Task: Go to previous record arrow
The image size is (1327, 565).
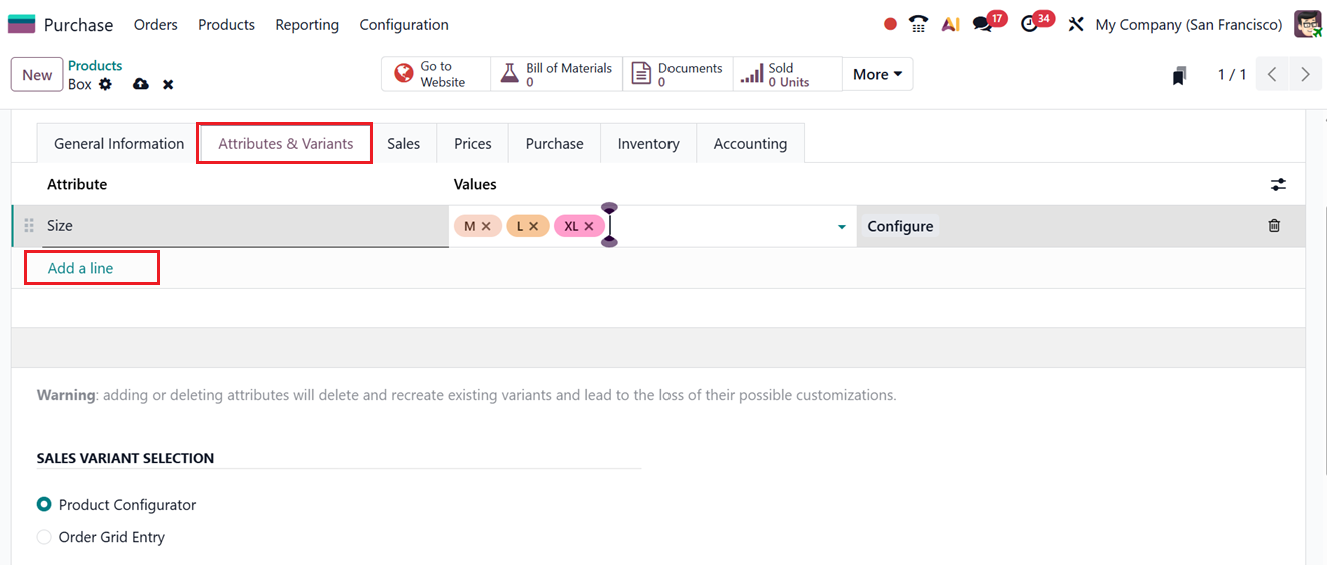Action: 1272,75
